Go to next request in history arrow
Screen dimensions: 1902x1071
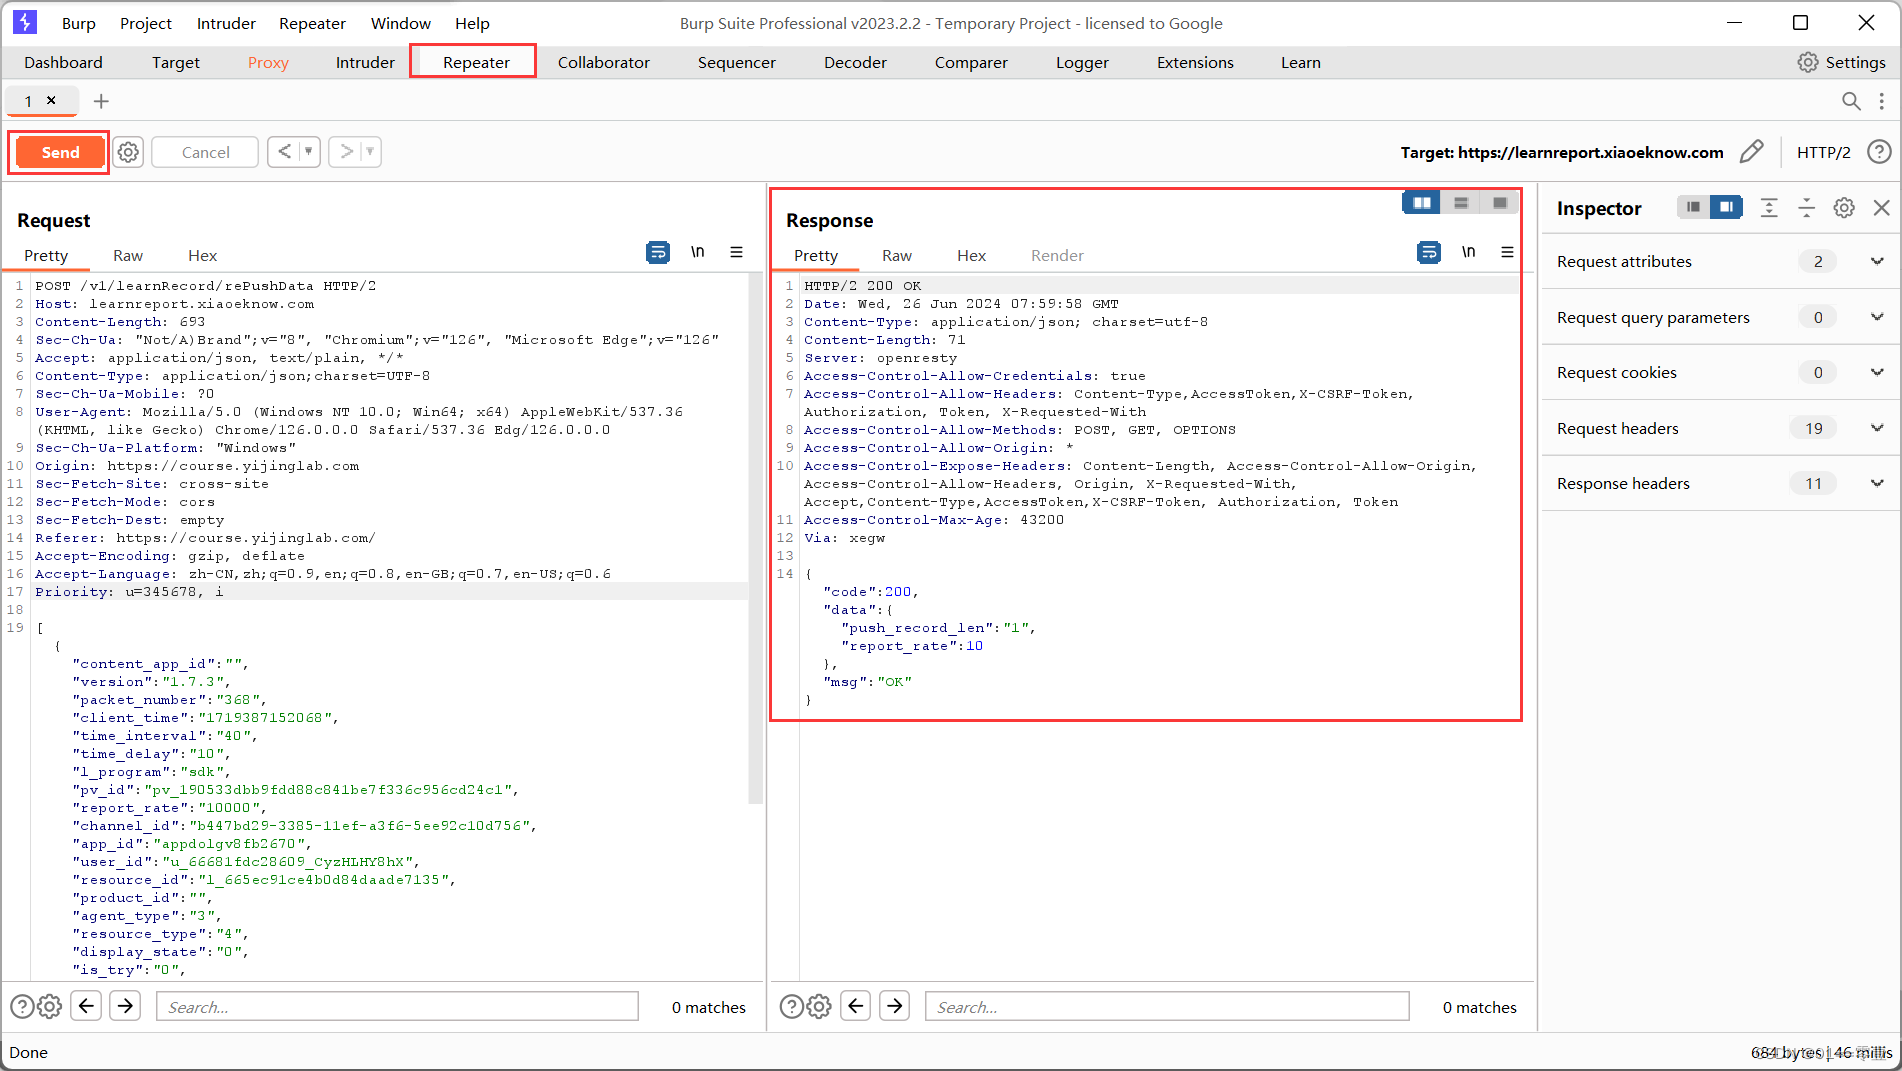346,152
